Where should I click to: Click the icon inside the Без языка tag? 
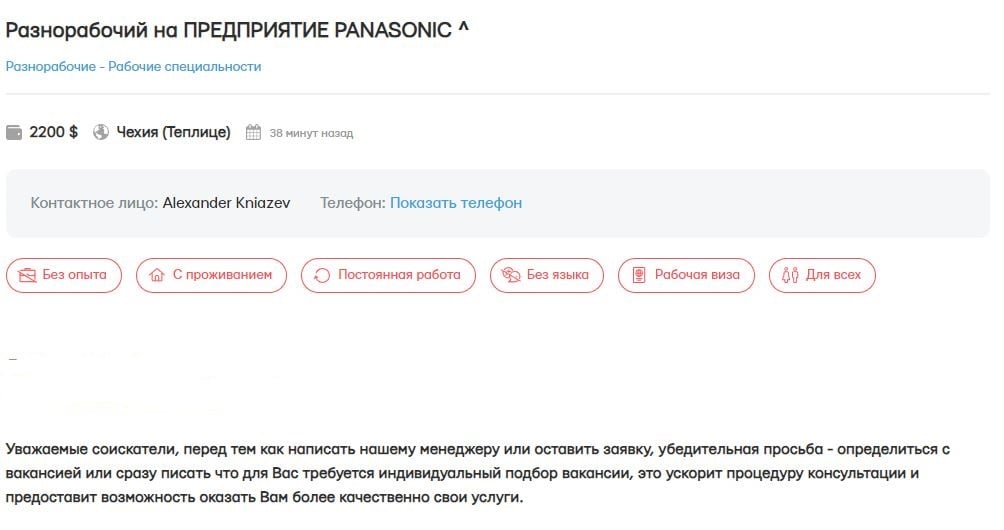pyautogui.click(x=510, y=275)
